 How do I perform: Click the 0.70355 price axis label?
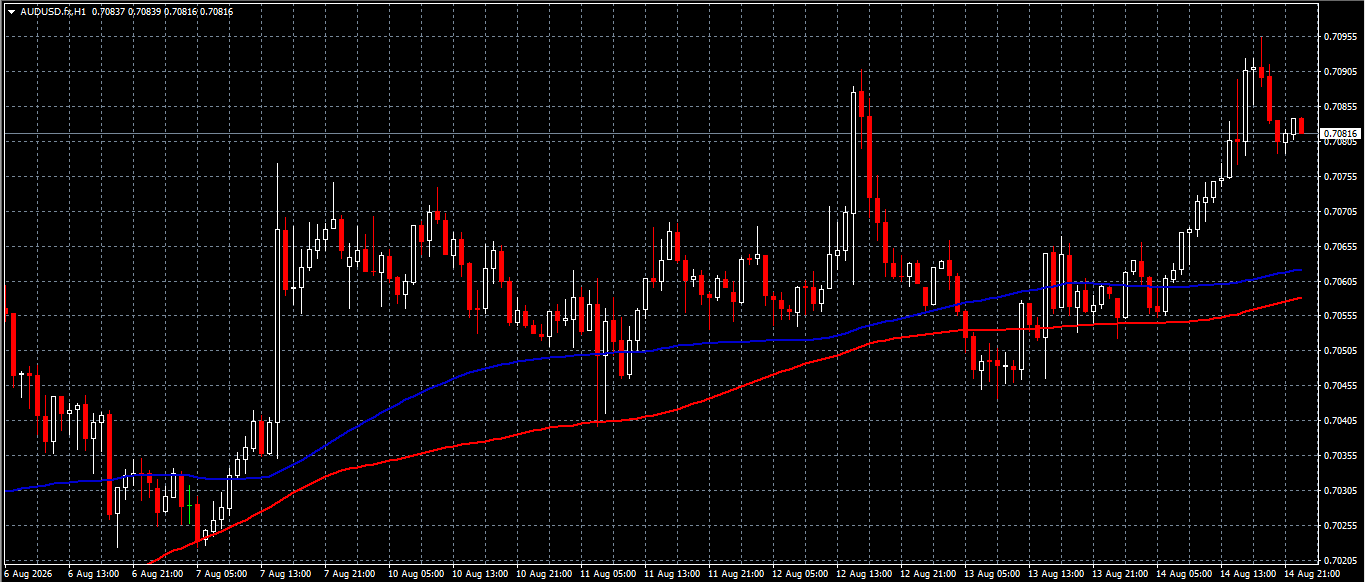1340,455
